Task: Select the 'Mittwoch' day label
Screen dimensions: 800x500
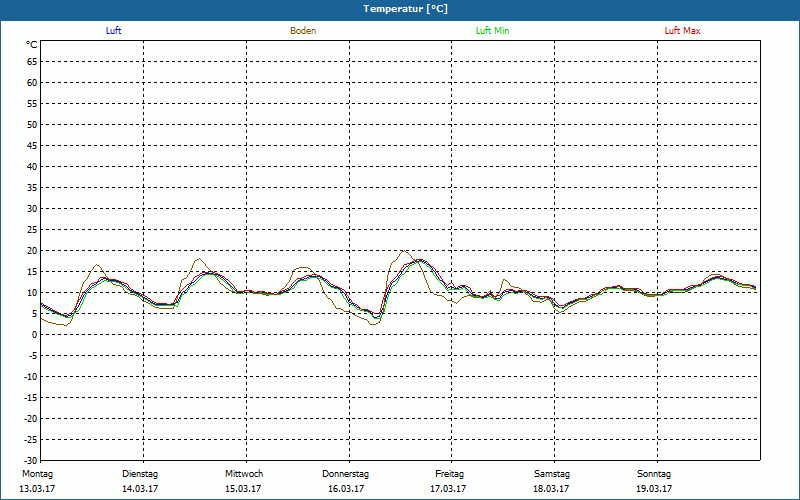Action: click(x=244, y=474)
